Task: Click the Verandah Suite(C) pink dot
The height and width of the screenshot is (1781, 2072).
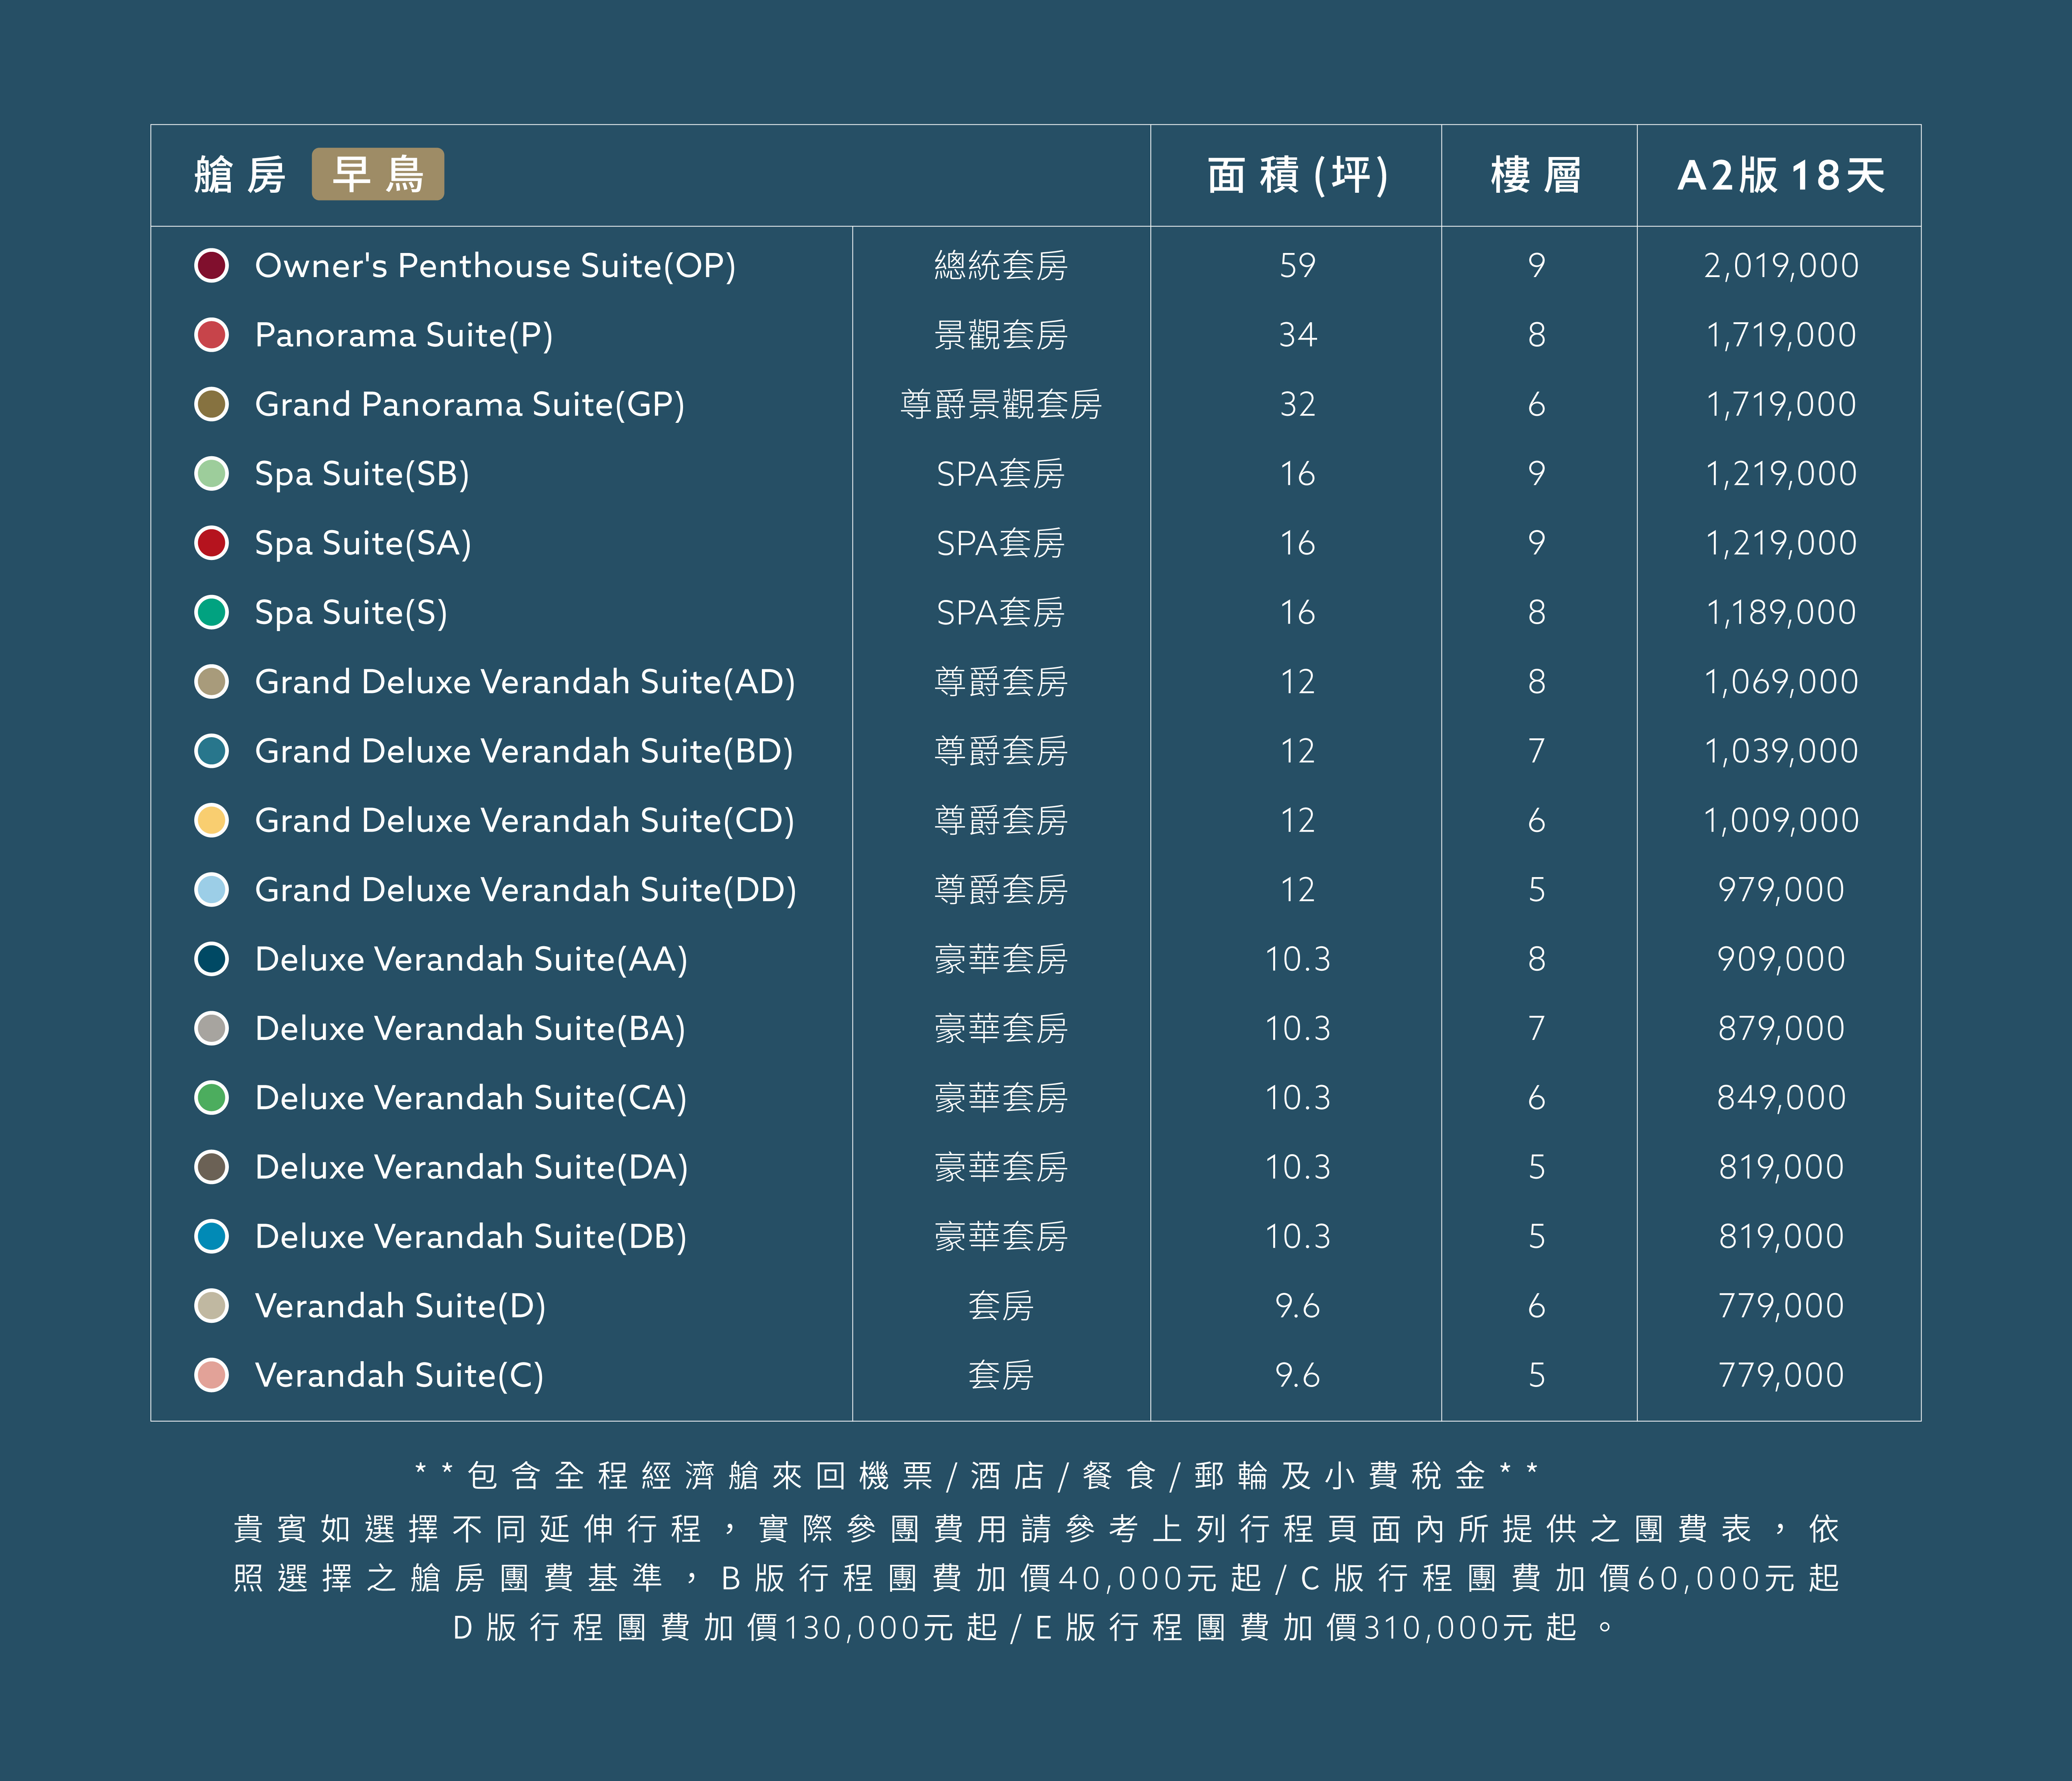Action: (x=211, y=1375)
